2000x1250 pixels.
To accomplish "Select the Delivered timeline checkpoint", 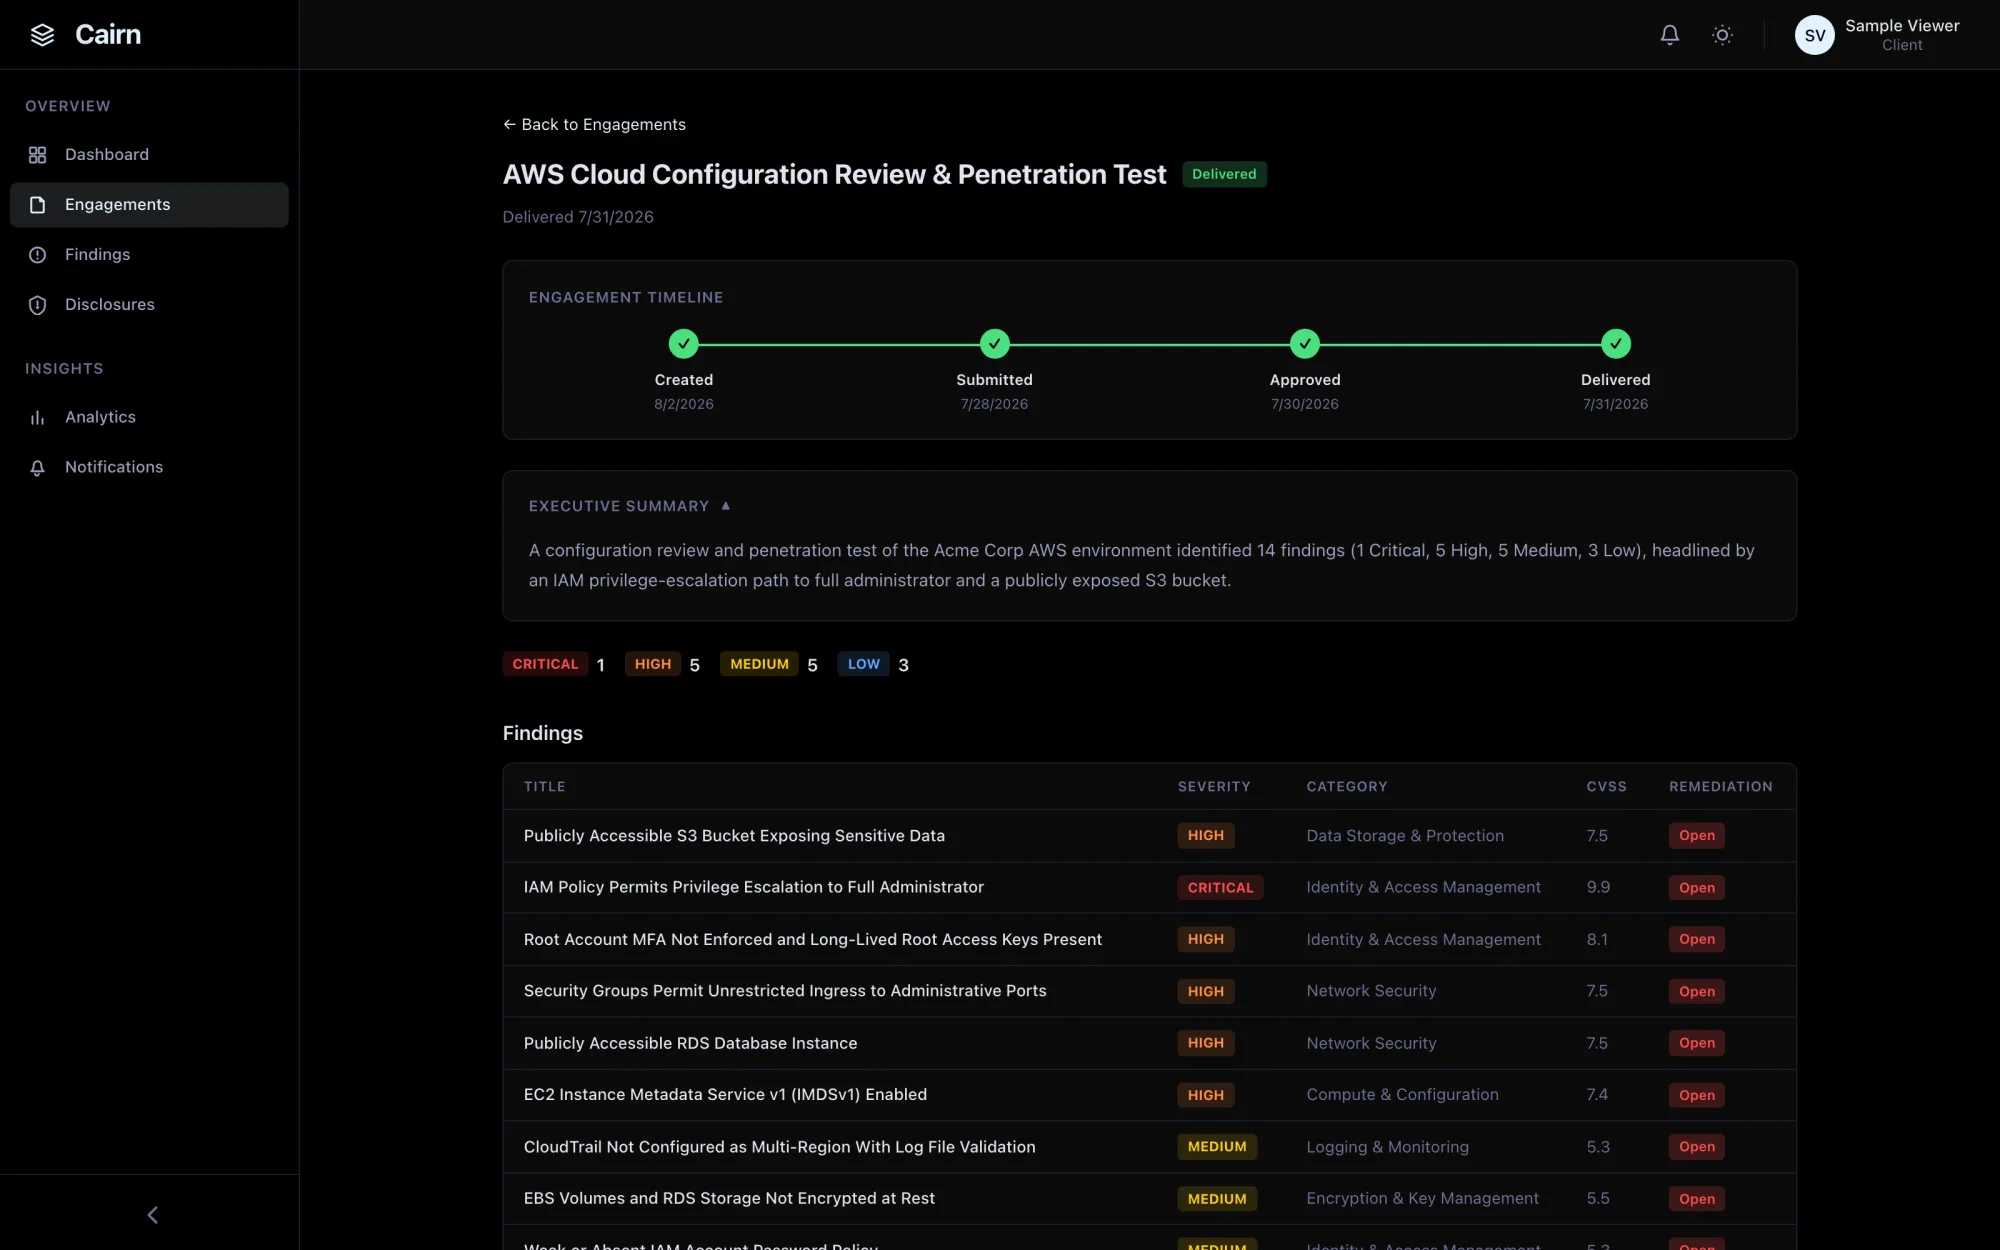I will pos(1616,344).
